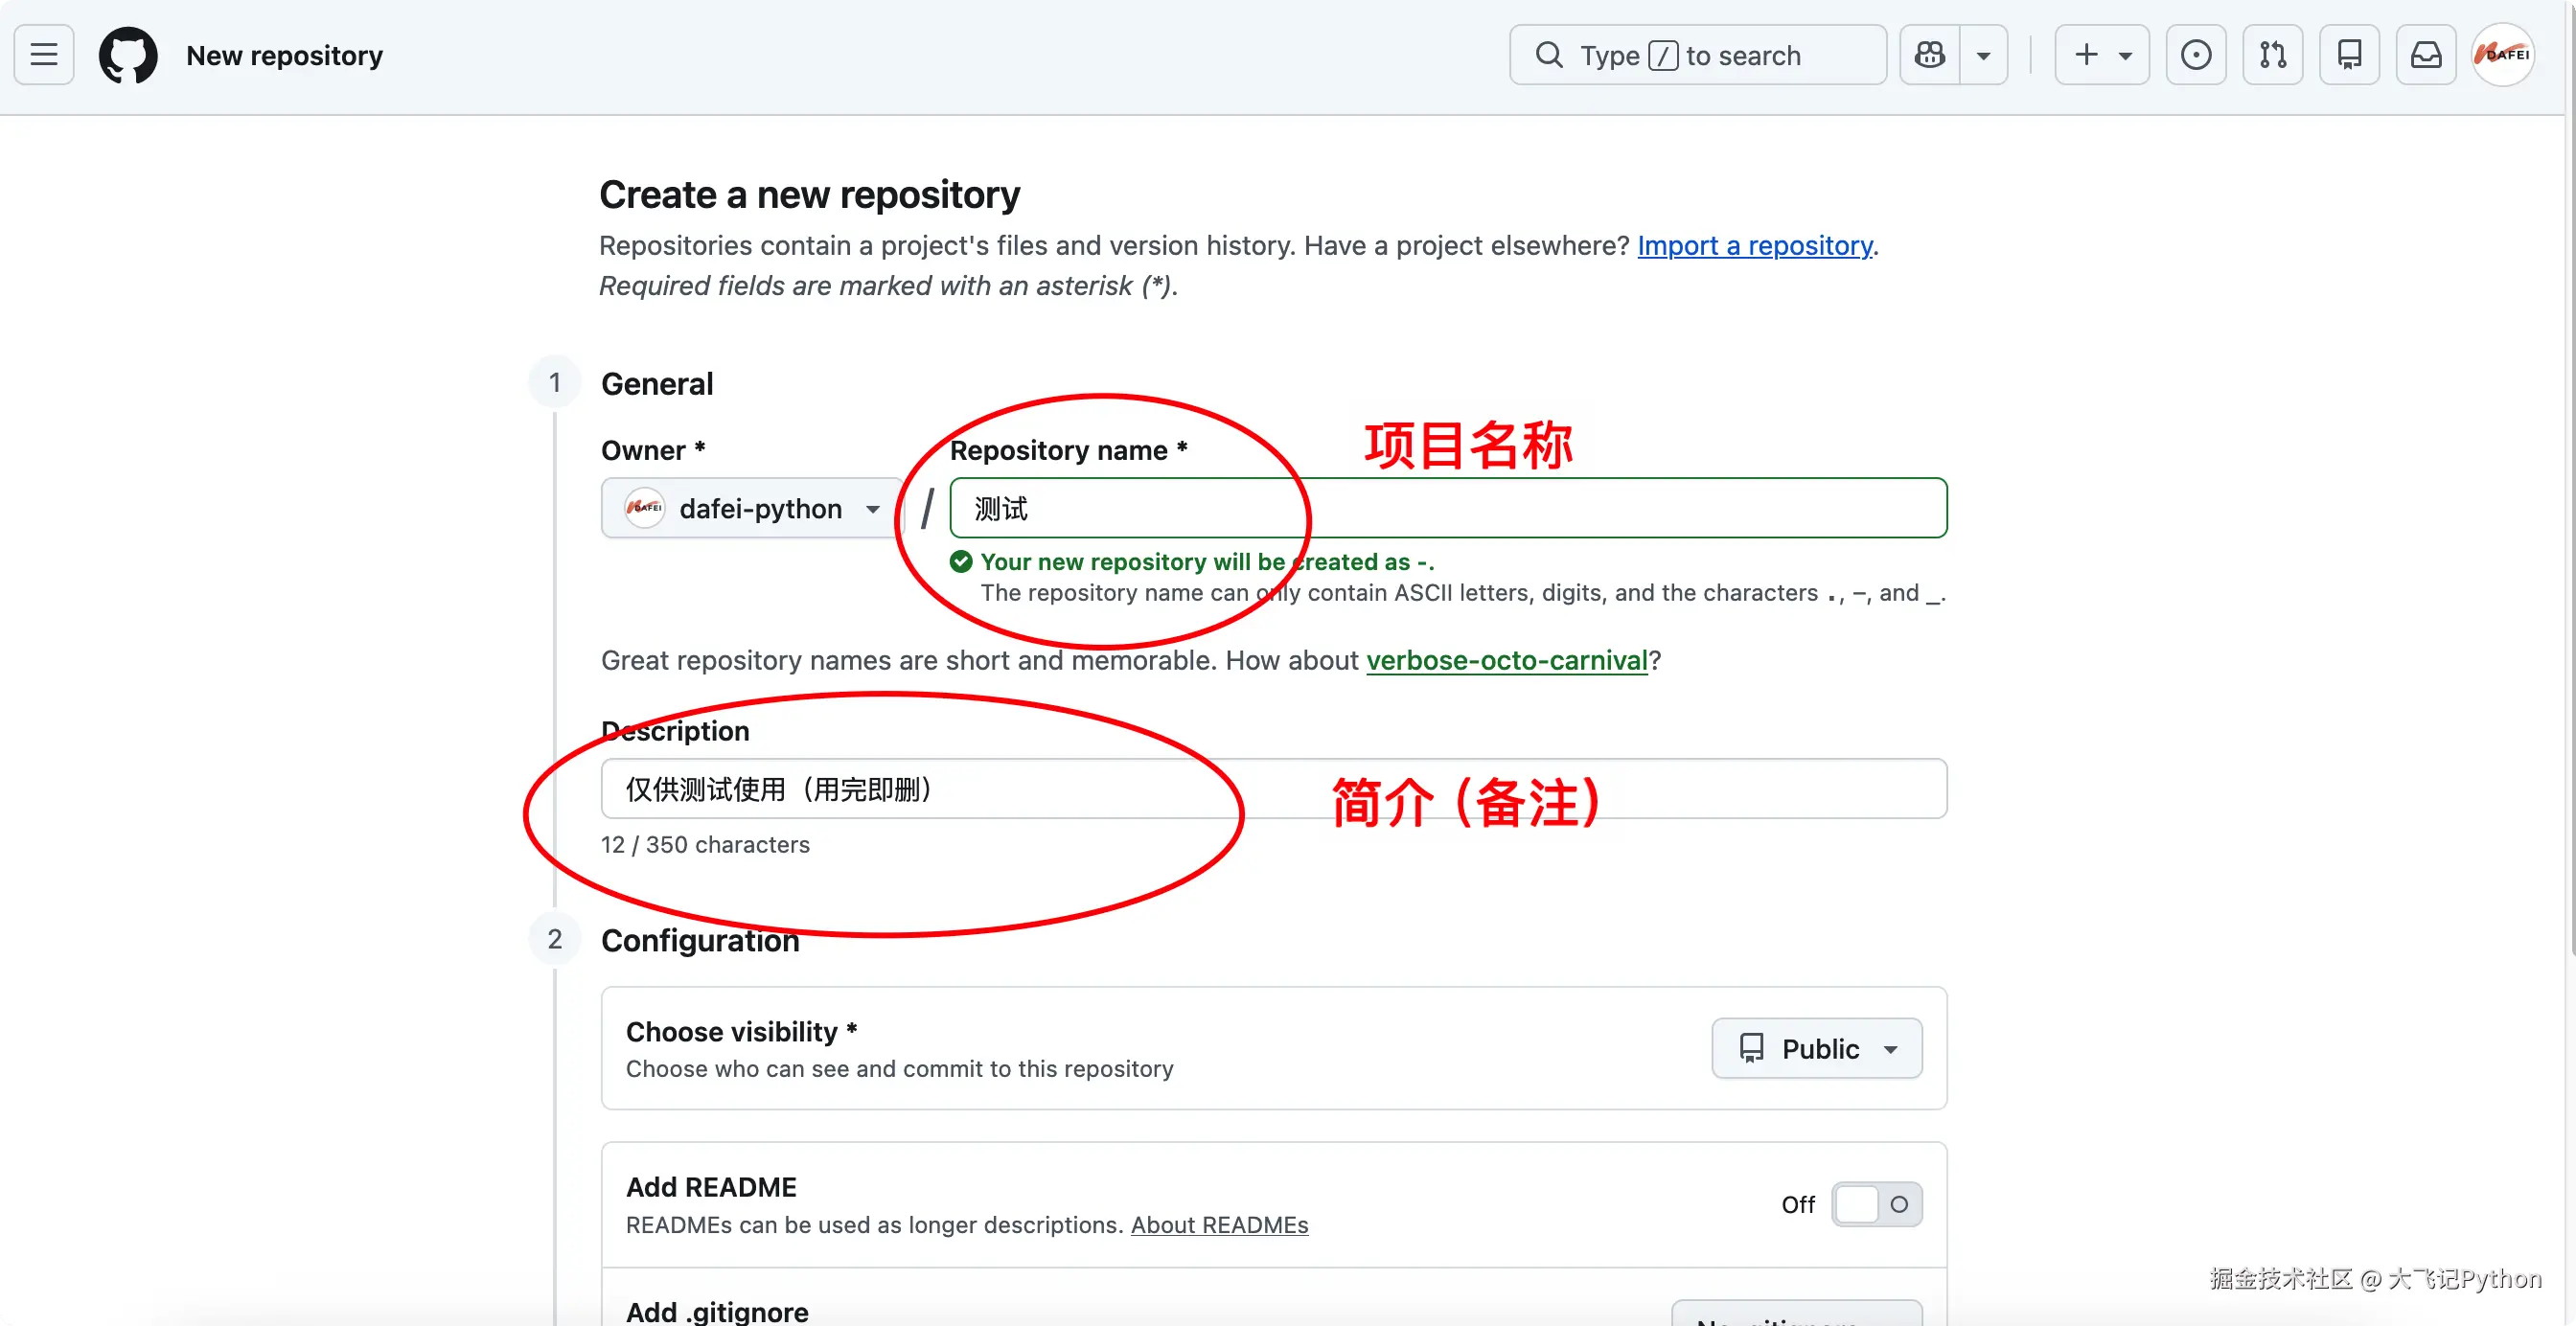Click the Type to search box
Screen dimensions: 2576x1326
click(1697, 55)
